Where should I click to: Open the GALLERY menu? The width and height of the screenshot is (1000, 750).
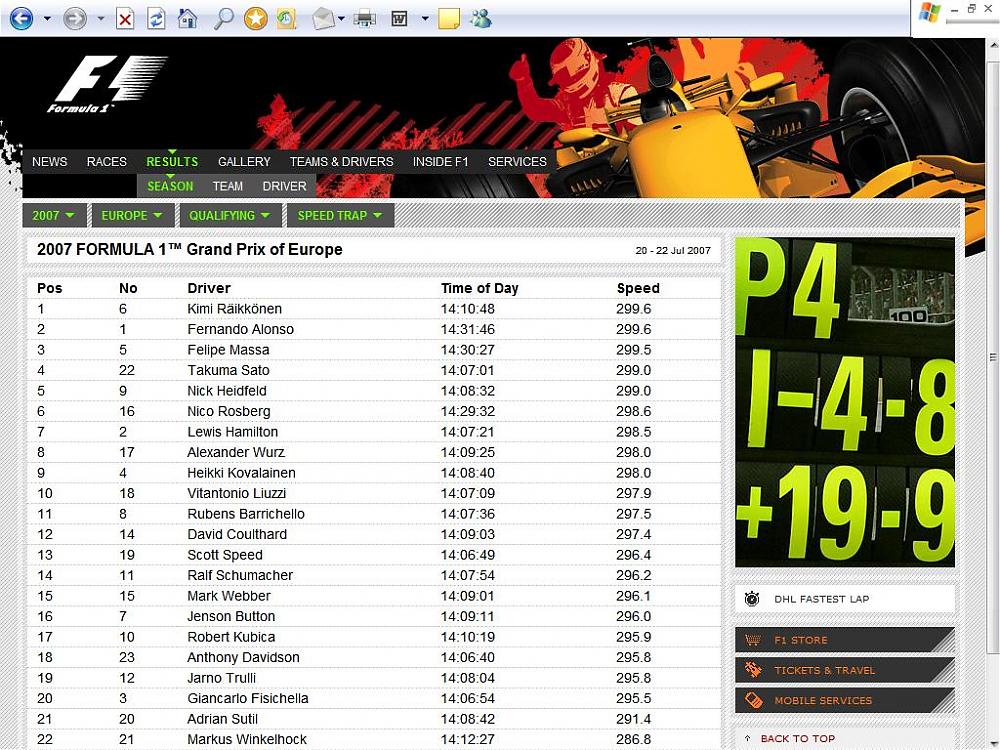pyautogui.click(x=244, y=162)
